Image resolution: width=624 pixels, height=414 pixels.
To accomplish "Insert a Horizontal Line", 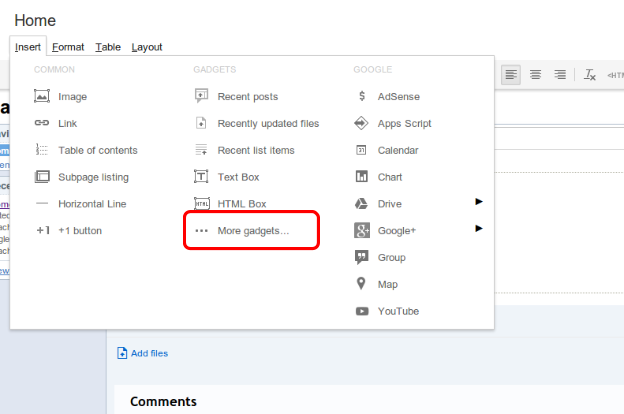I will pos(93,204).
